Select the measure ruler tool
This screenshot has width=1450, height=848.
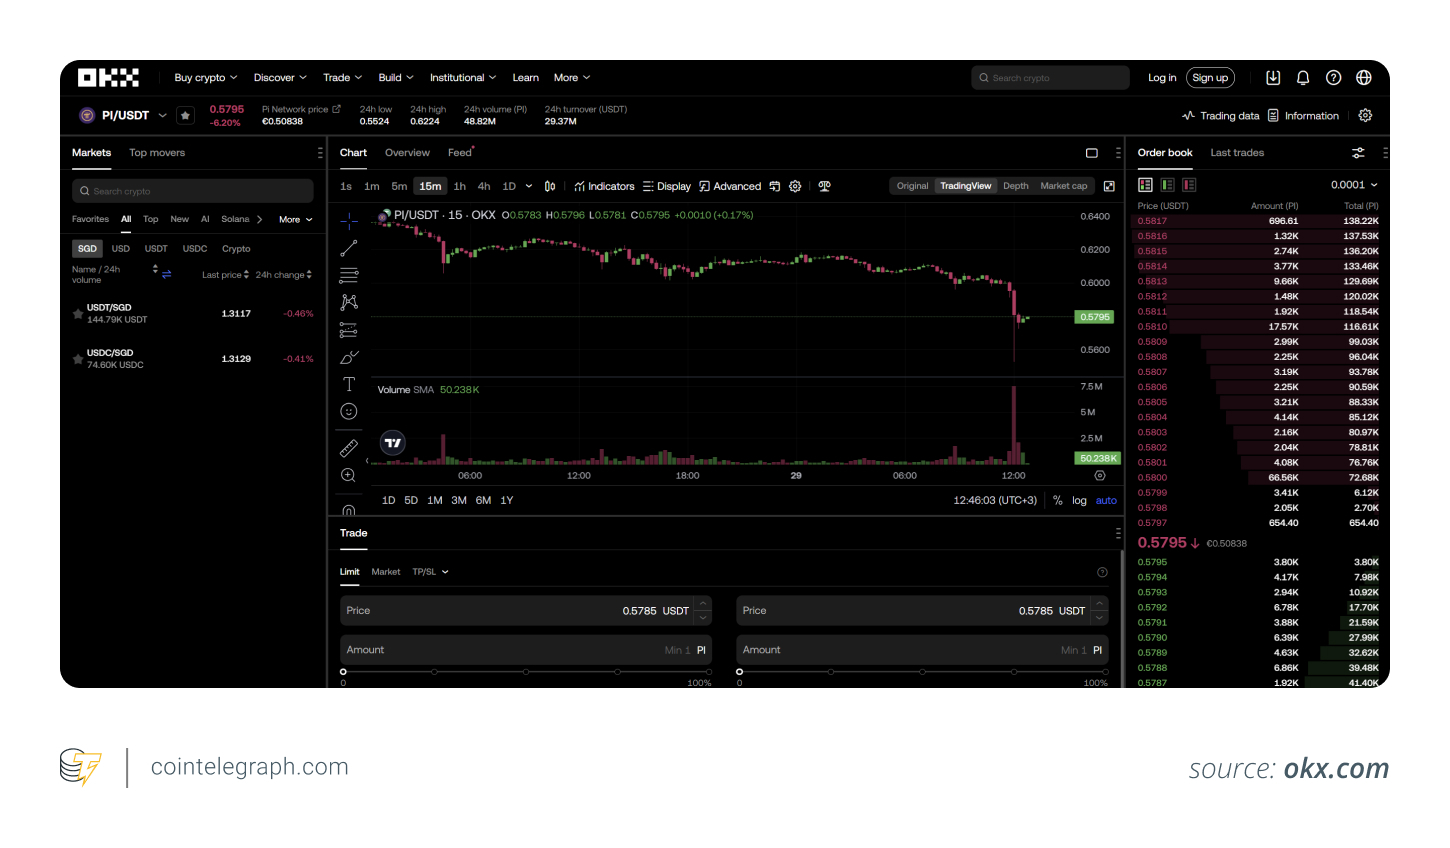tap(348, 447)
